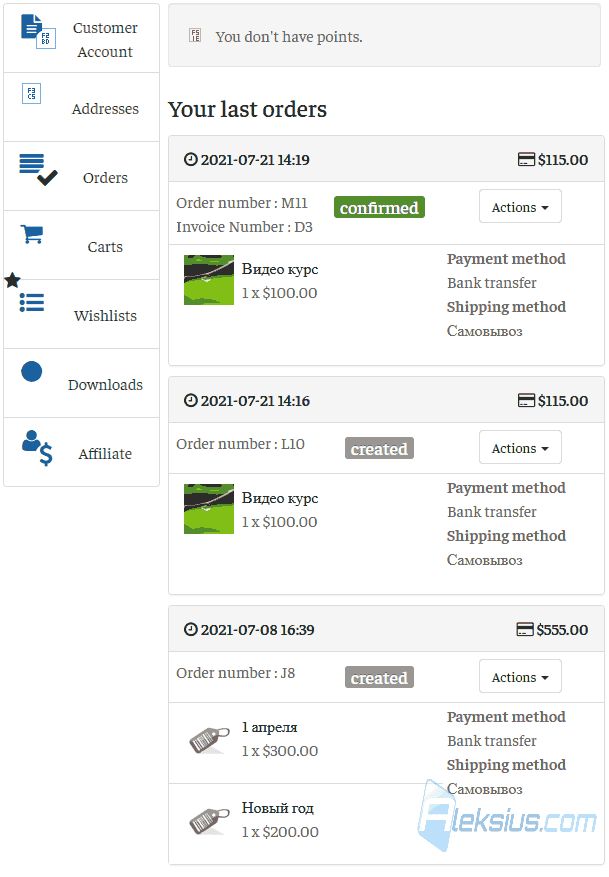The width and height of the screenshot is (609, 877).
Task: Click the Affiliate user-dollar icon
Action: 37,448
